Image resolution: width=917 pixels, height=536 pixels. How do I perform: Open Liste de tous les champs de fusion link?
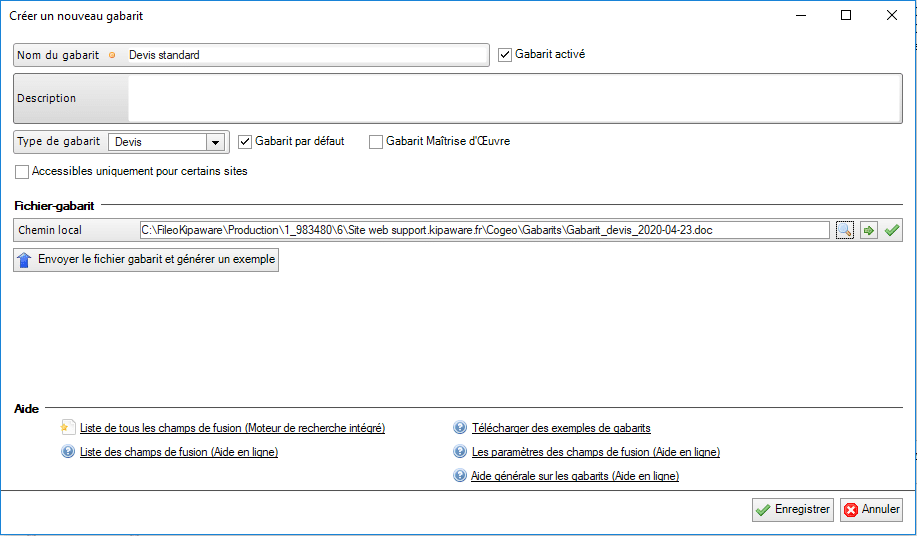coord(232,428)
